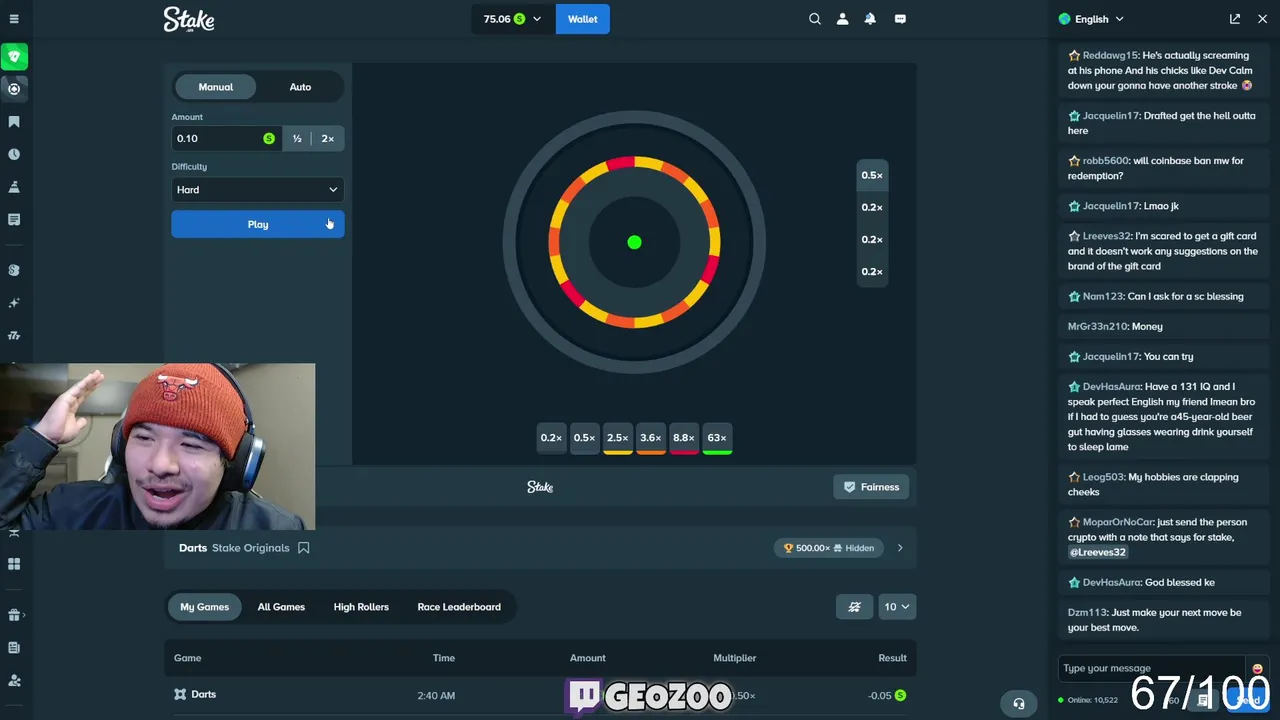Open the new releases sparkle icon

click(14, 303)
